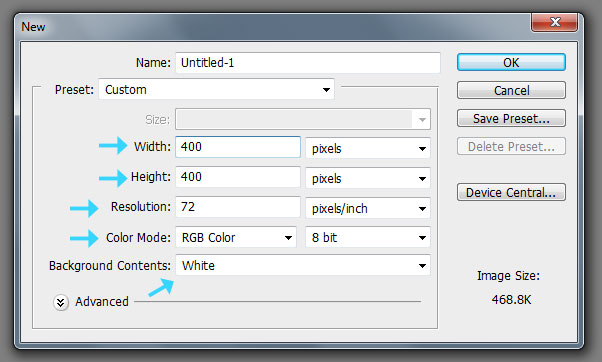Click the Cancel button
Screen dimensions: 602x362
coord(511,90)
